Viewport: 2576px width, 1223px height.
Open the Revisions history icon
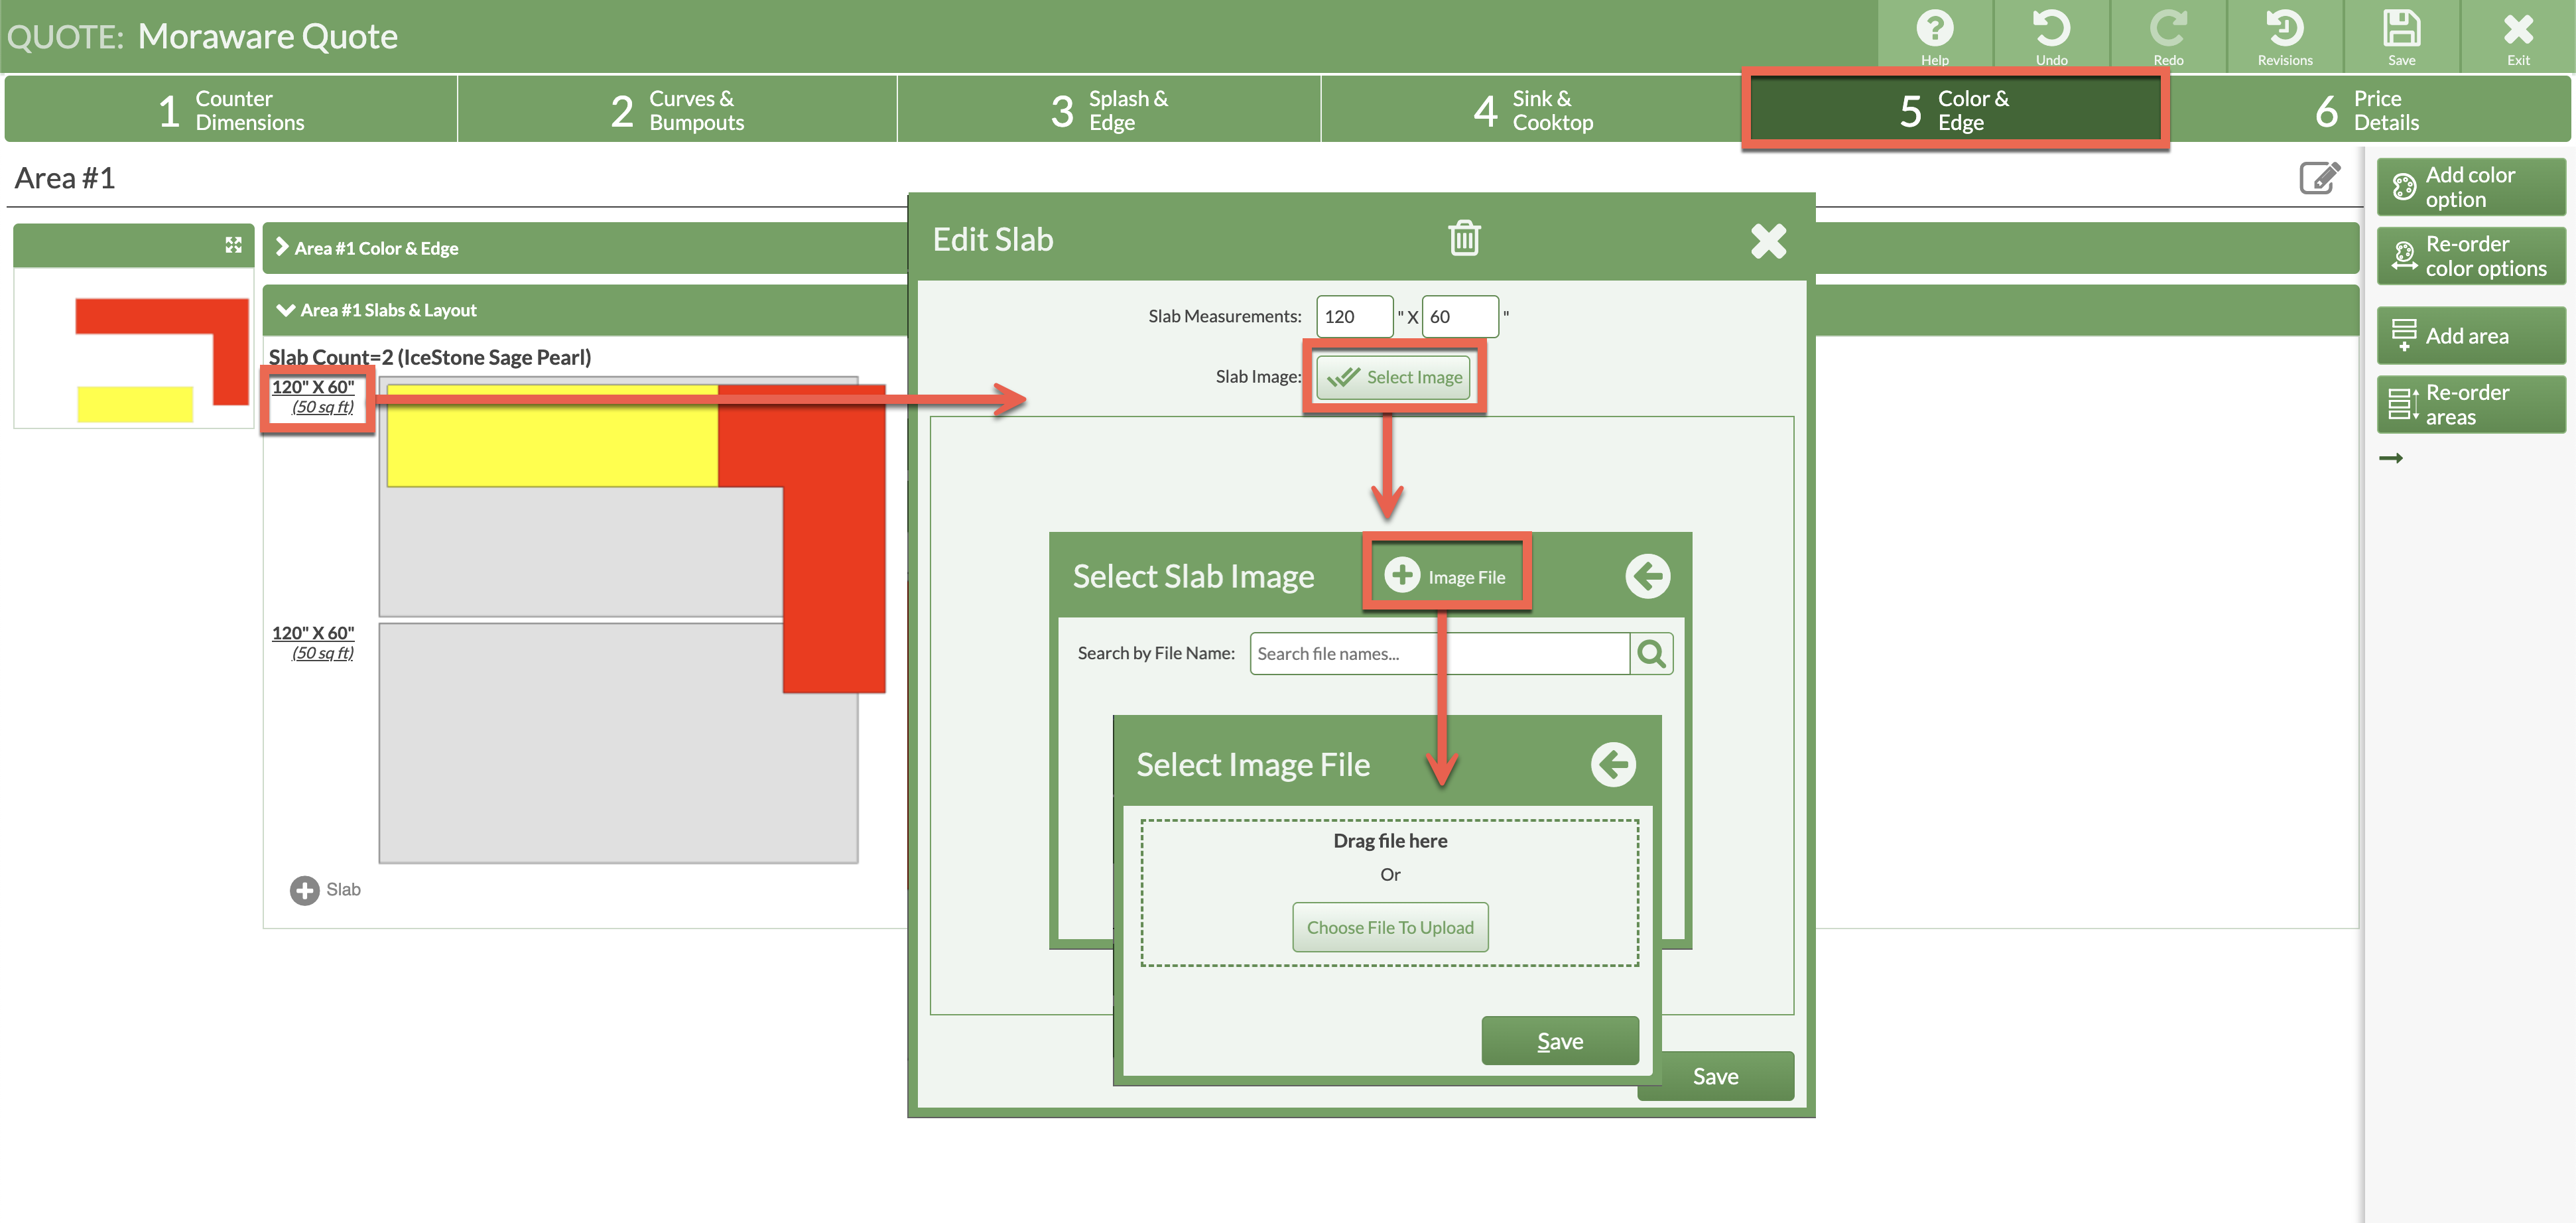point(2285,30)
